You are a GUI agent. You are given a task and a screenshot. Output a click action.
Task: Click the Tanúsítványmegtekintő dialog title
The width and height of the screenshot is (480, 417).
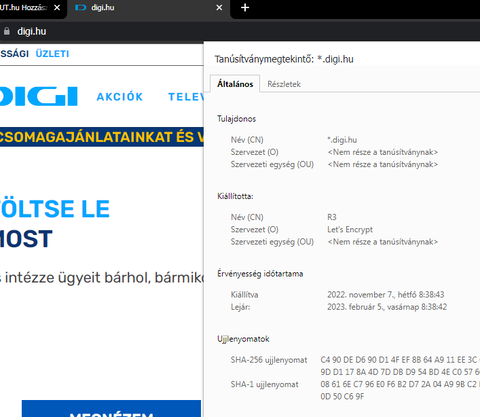tap(284, 59)
